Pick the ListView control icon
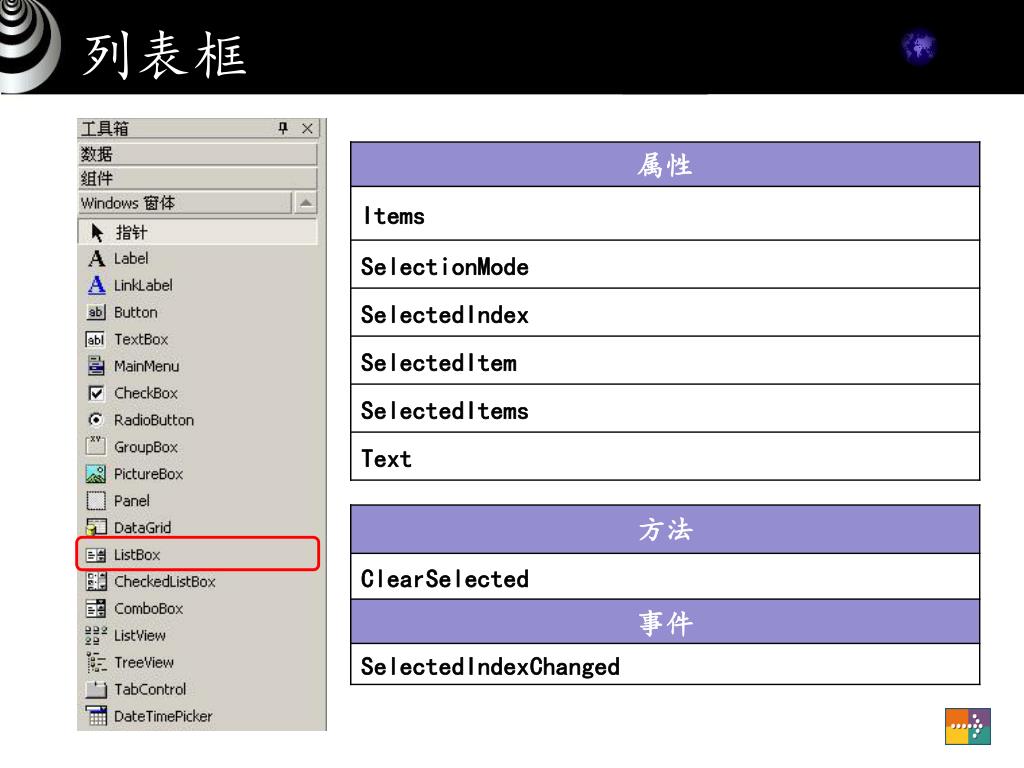Viewport: 1024px width, 768px height. tap(95, 635)
